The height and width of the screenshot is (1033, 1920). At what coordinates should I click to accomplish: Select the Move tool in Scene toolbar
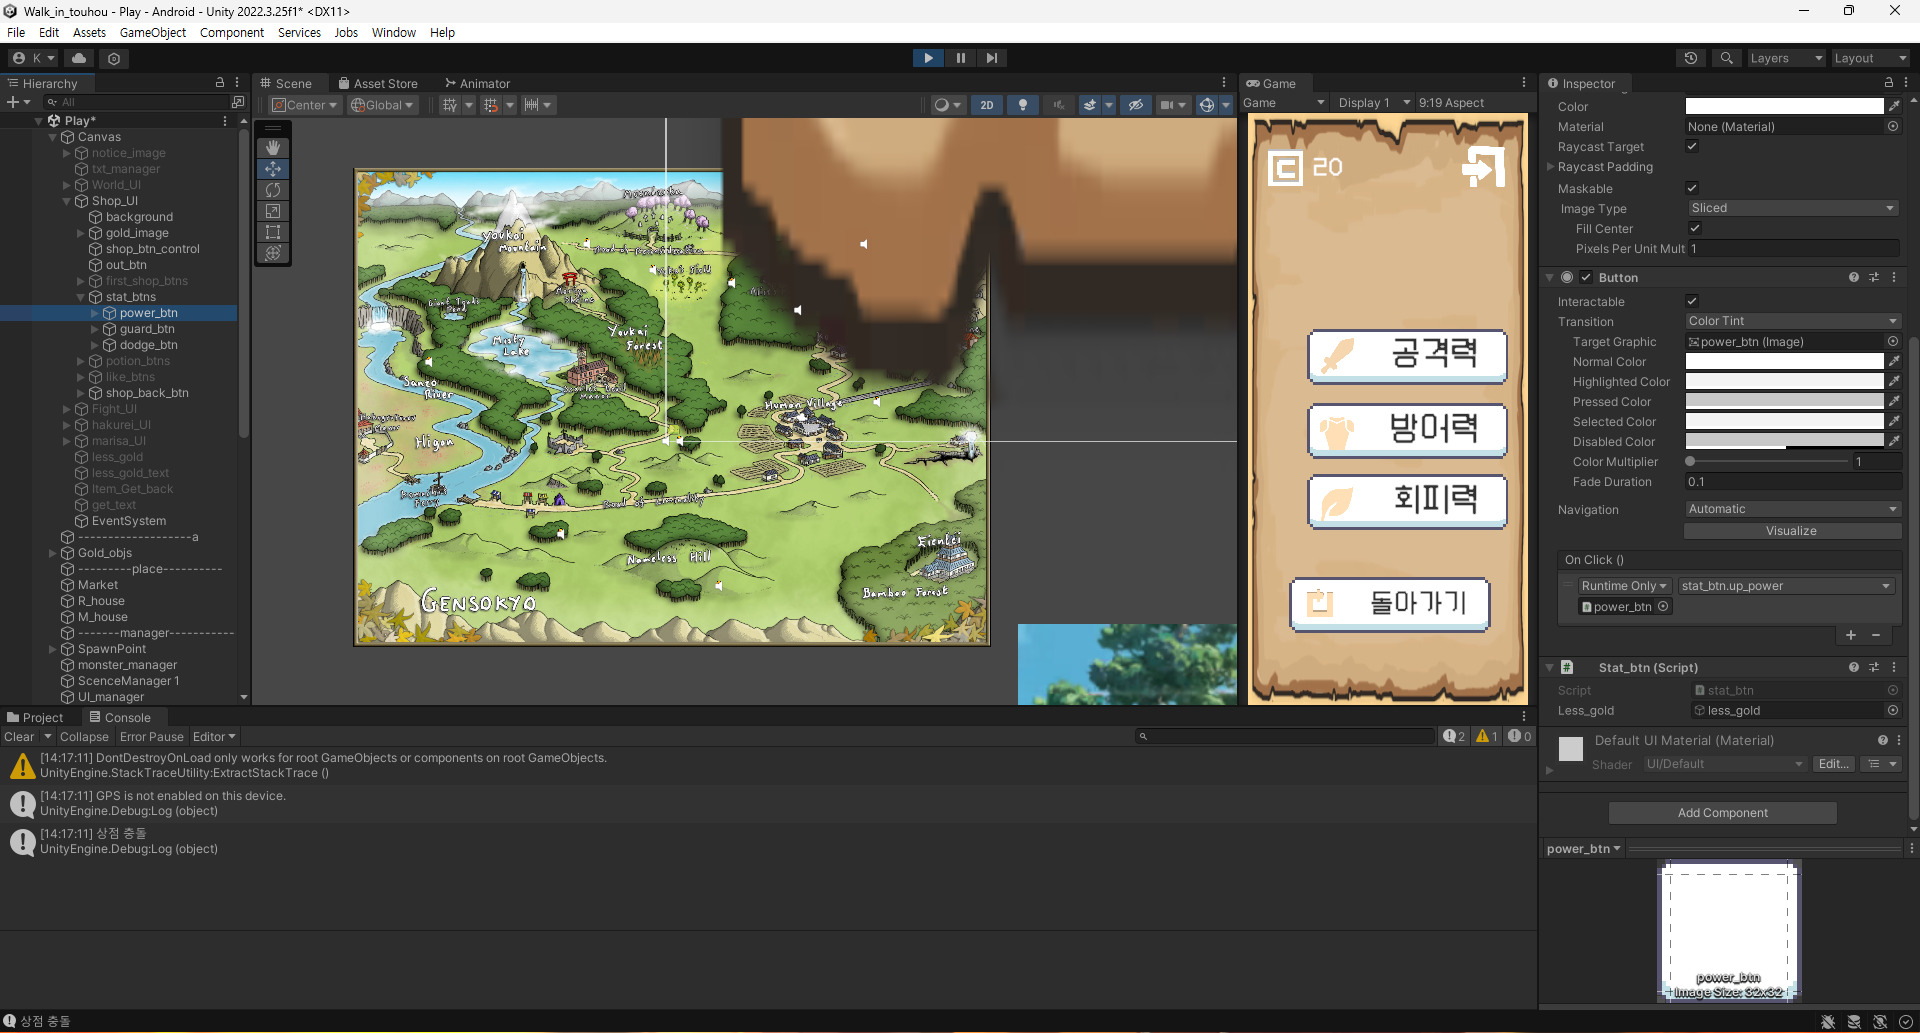click(273, 169)
